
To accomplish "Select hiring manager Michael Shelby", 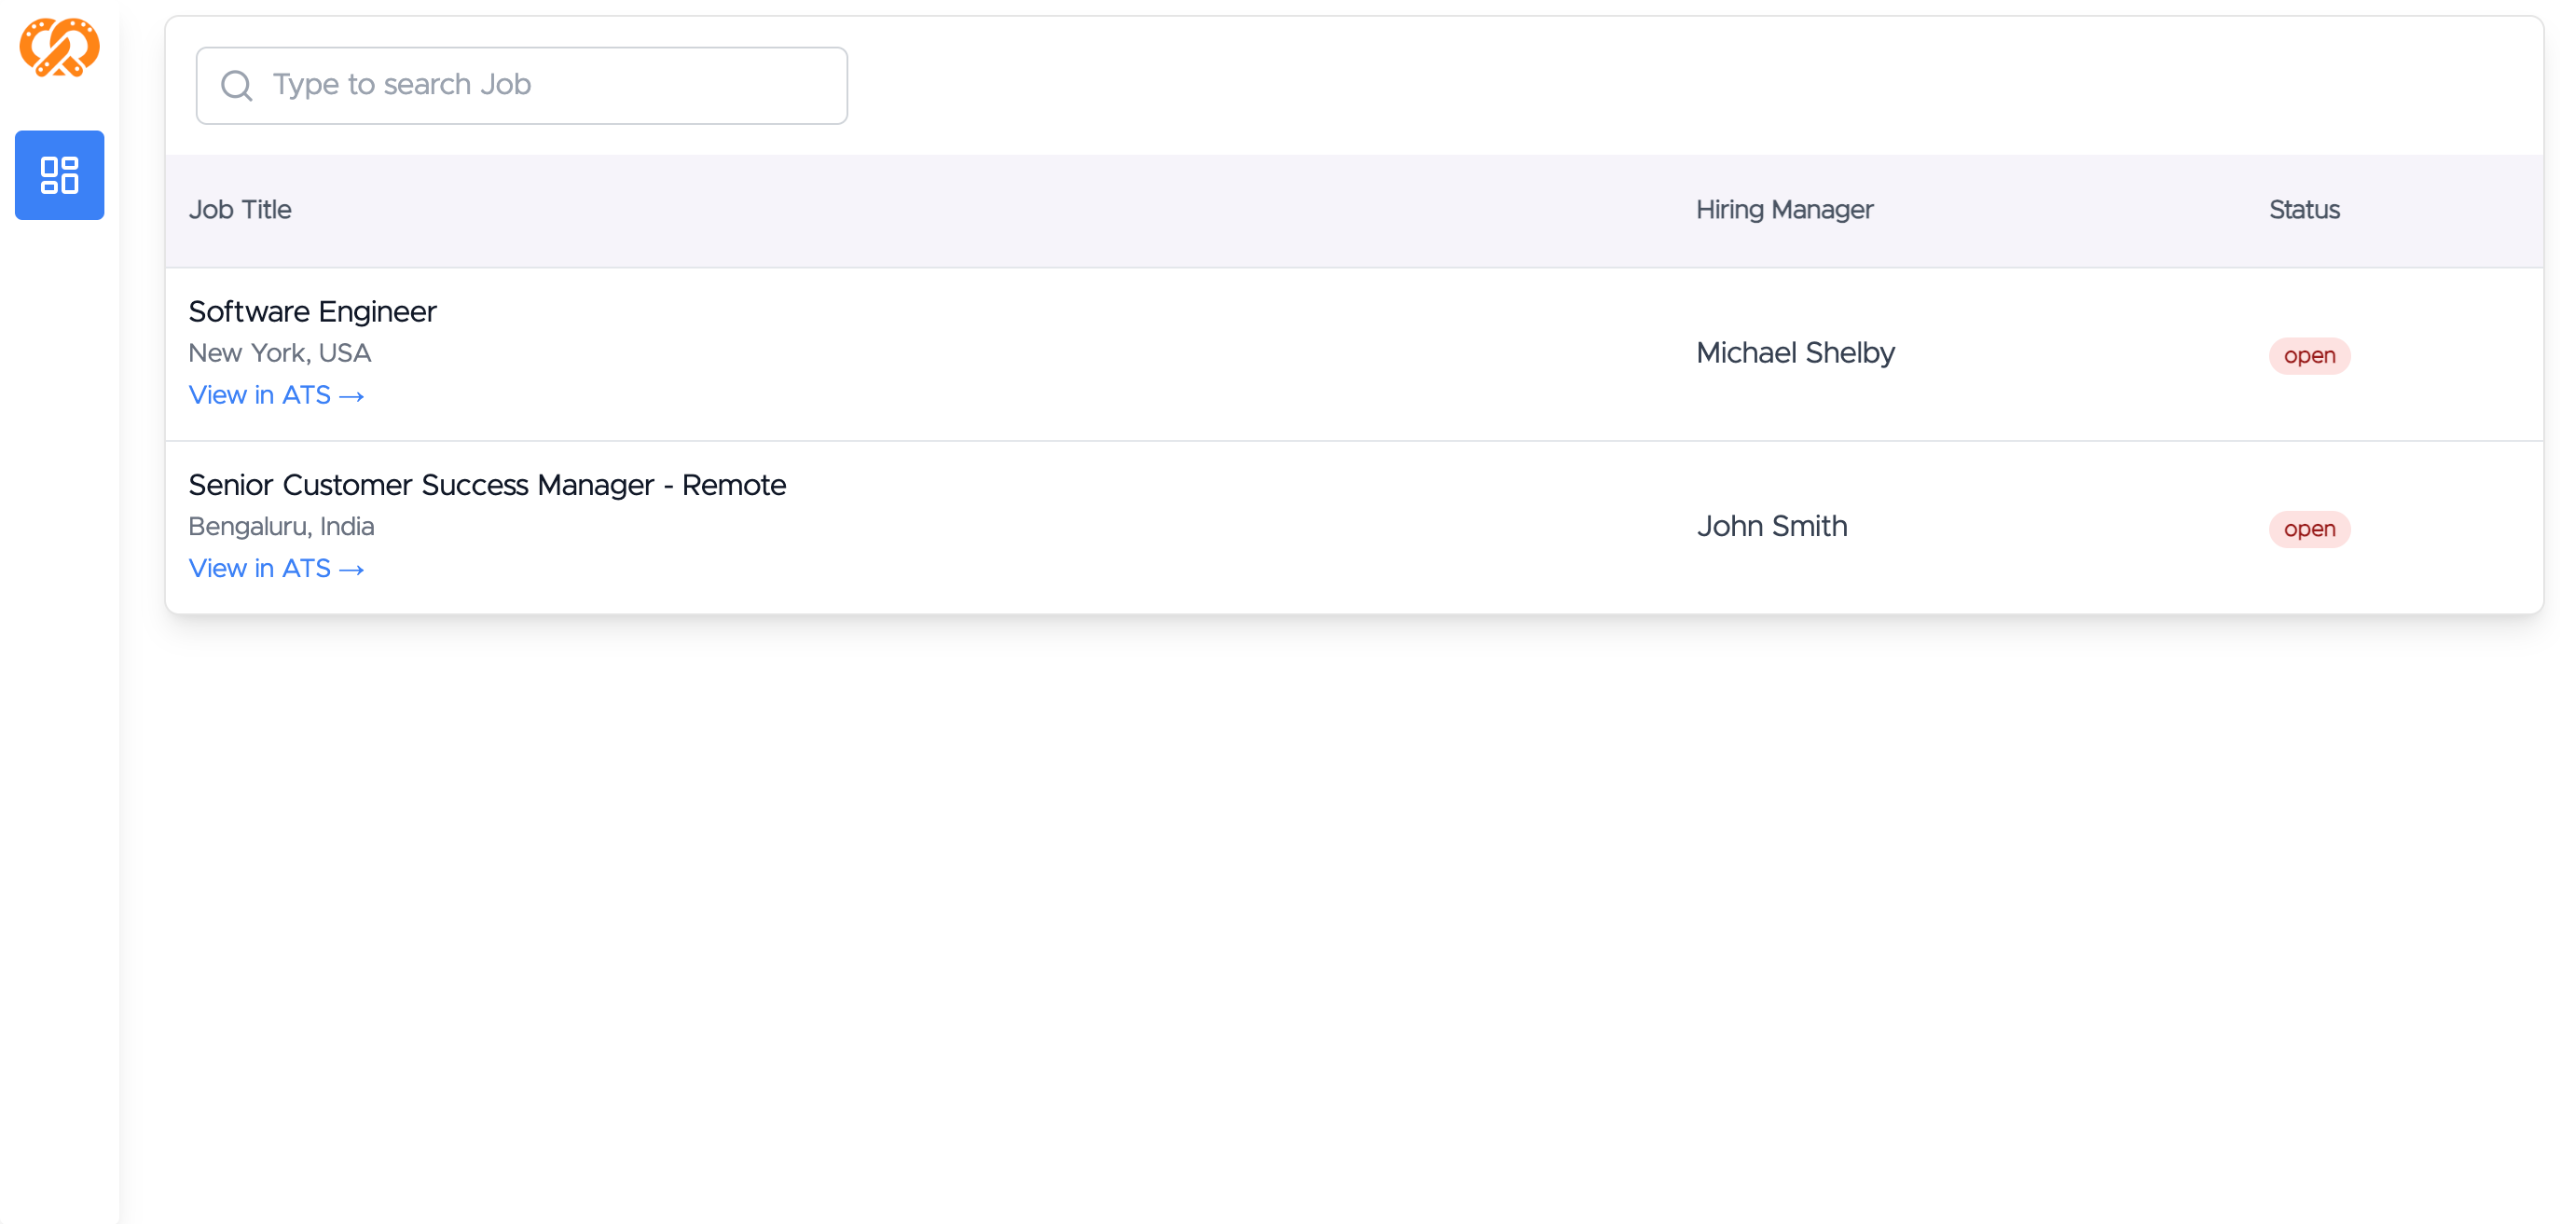I will pos(1794,353).
